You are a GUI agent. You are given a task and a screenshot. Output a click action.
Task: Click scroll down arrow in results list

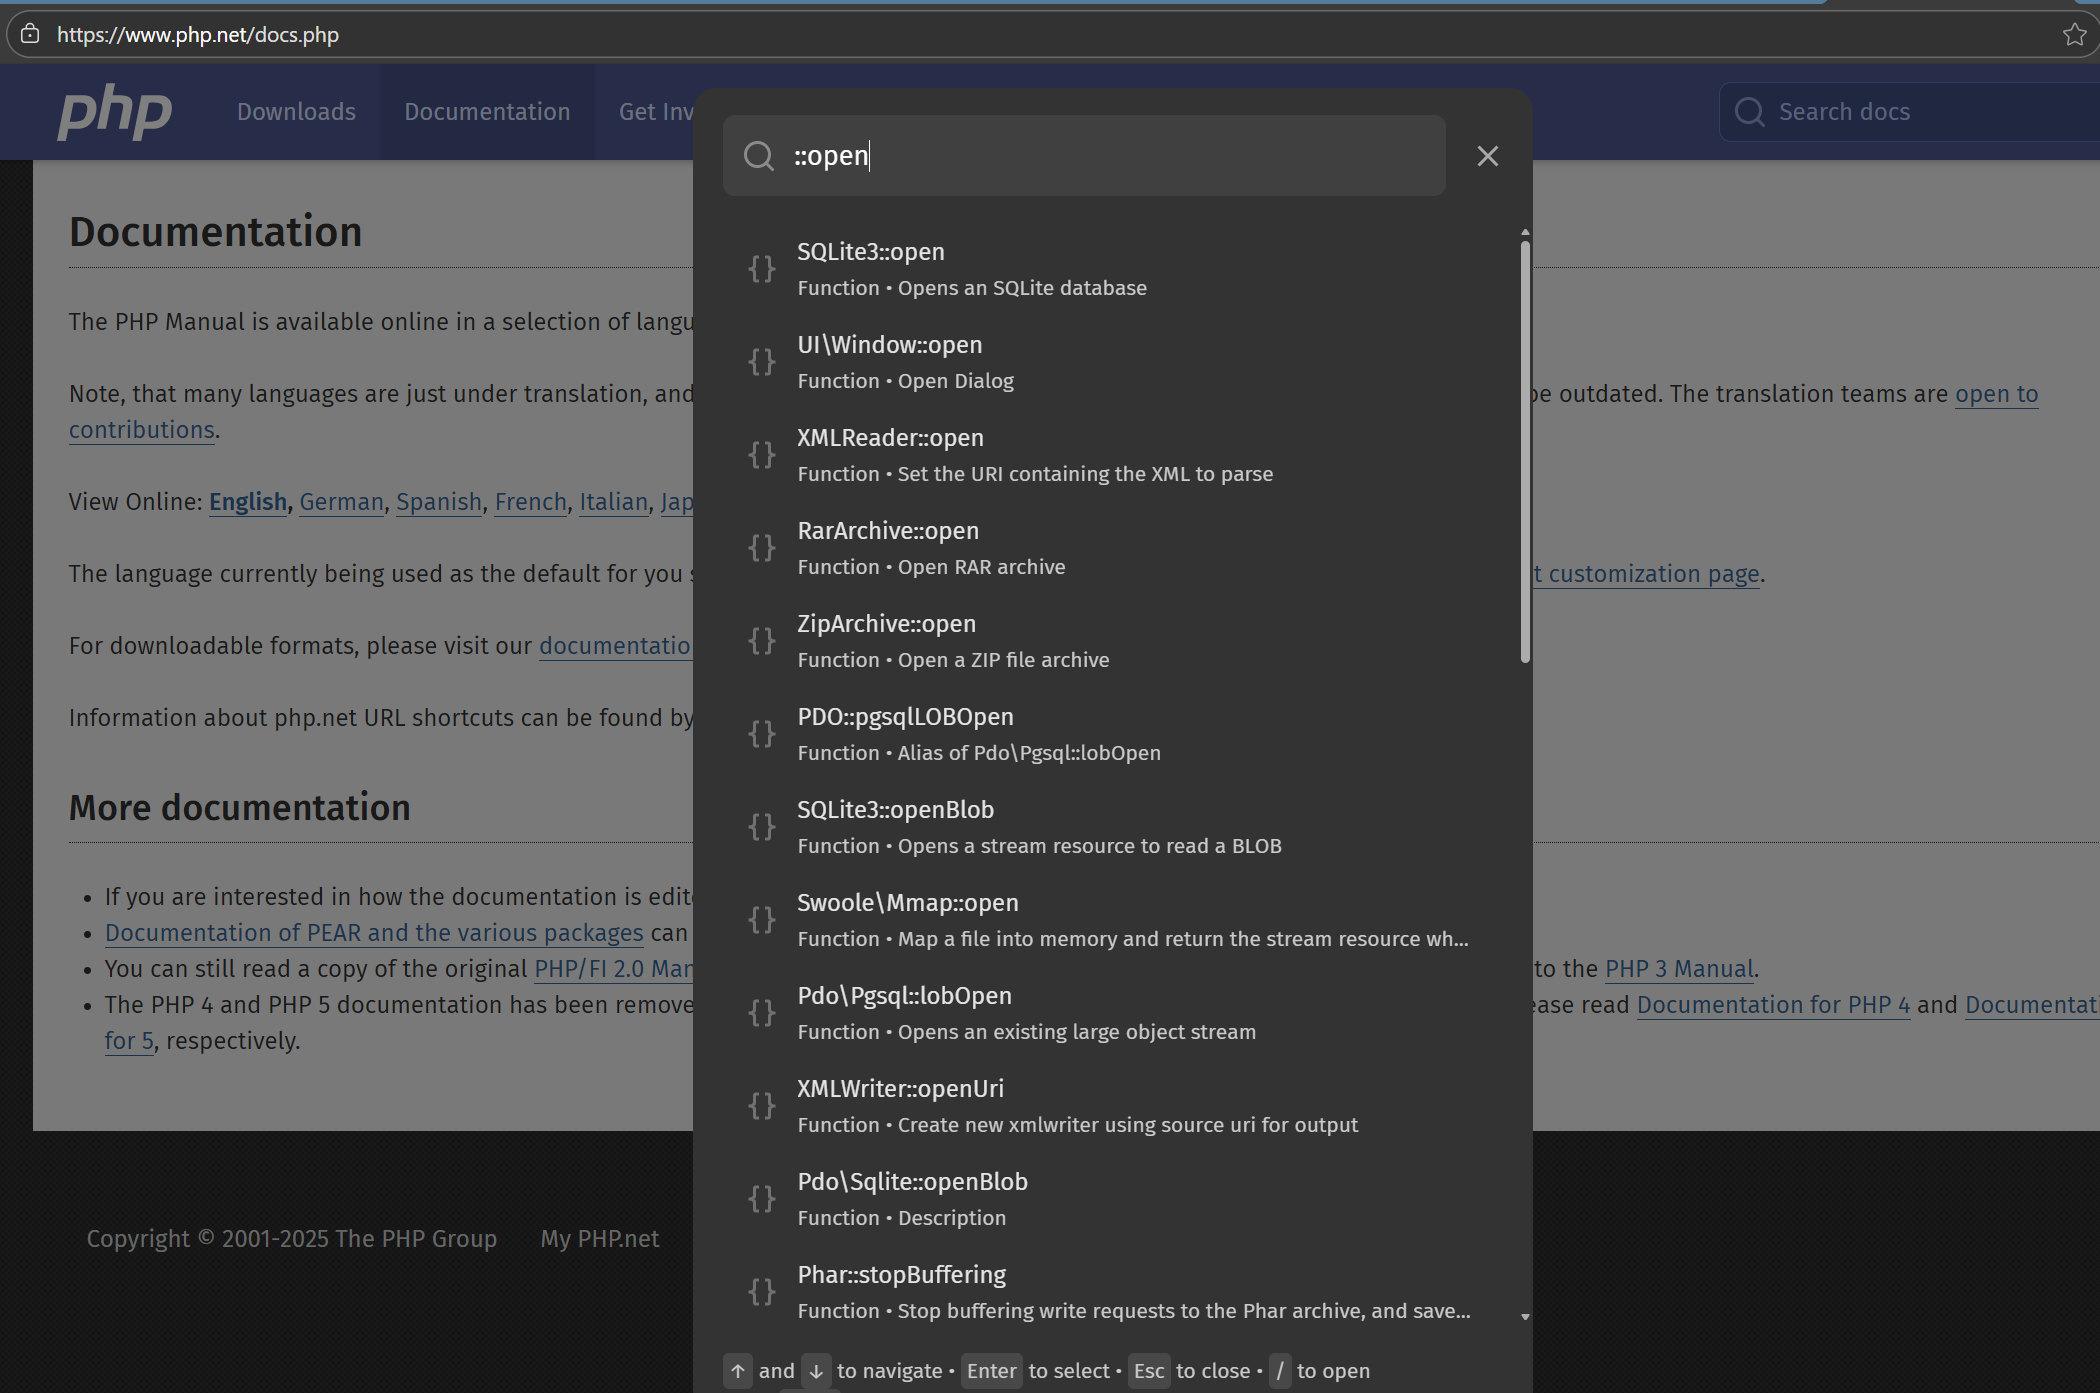tap(1525, 1317)
